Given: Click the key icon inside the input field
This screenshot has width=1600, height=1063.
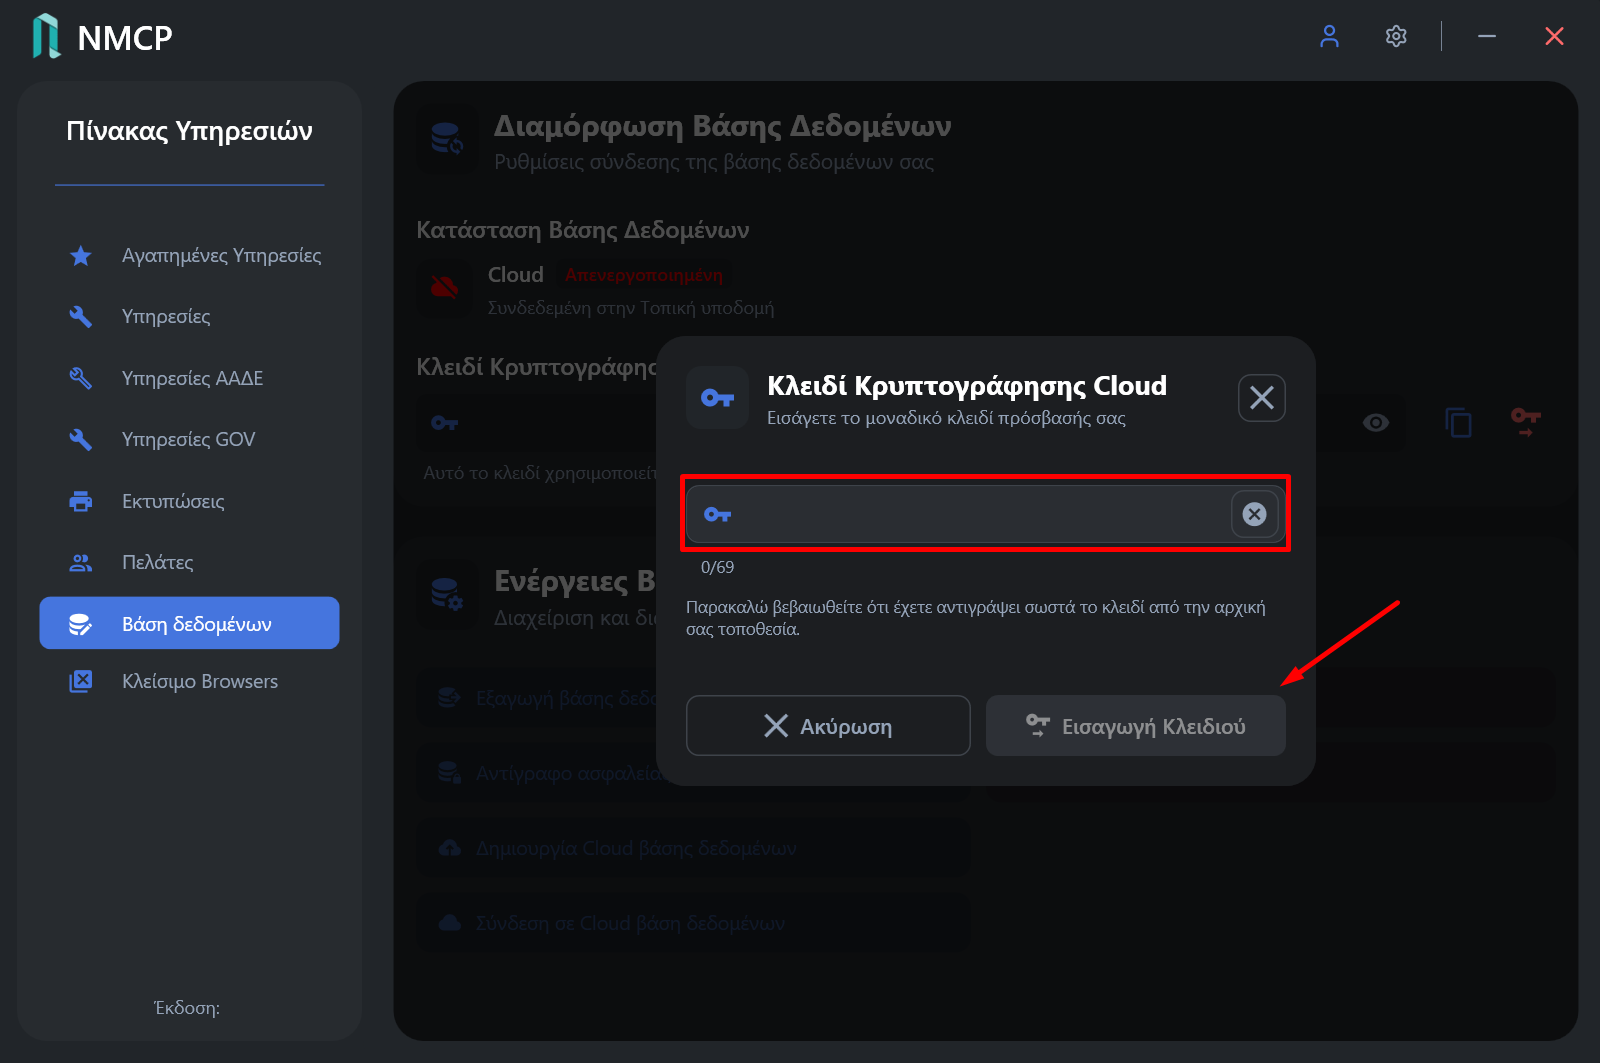Looking at the screenshot, I should point(718,514).
